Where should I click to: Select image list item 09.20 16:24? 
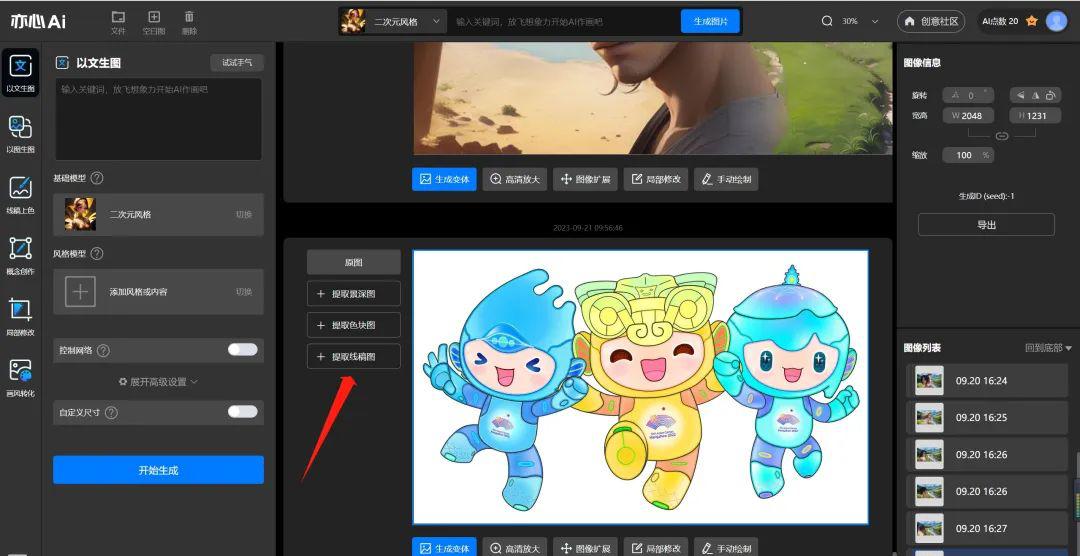(986, 380)
